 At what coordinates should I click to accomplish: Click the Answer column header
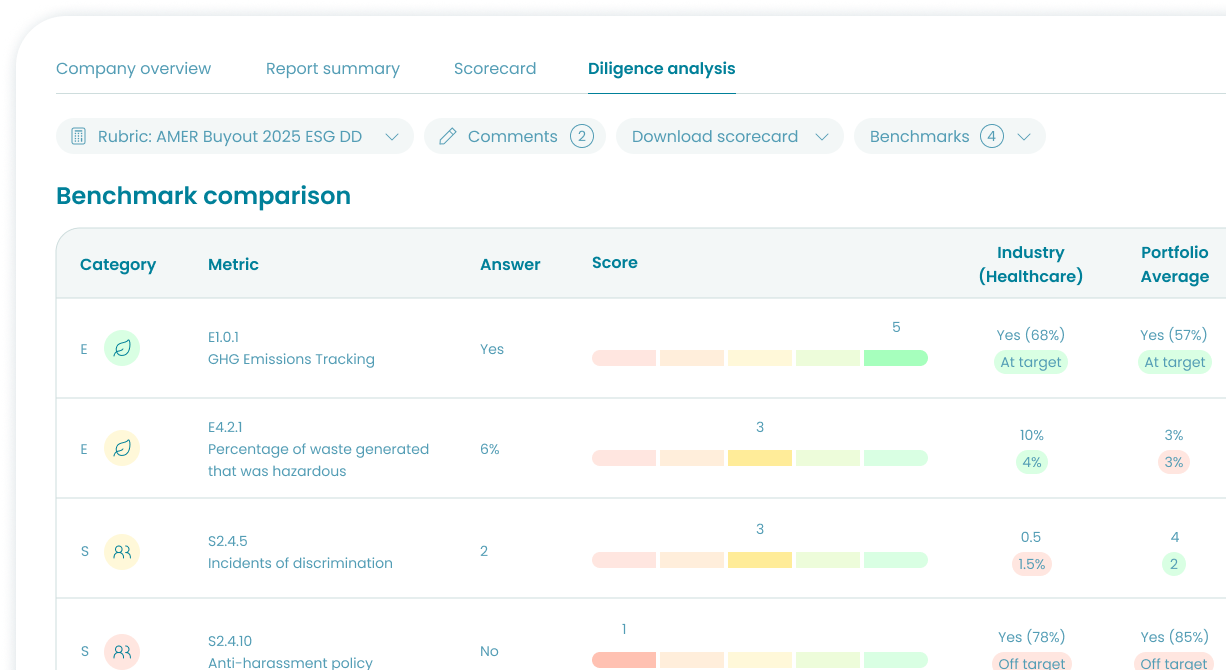click(x=510, y=264)
